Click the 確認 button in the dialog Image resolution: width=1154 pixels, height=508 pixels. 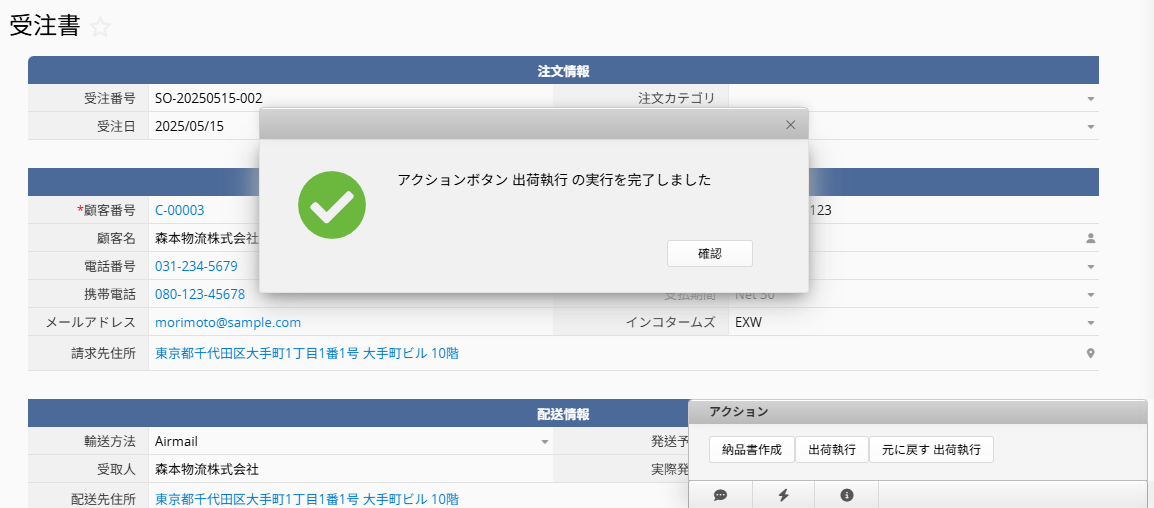709,253
